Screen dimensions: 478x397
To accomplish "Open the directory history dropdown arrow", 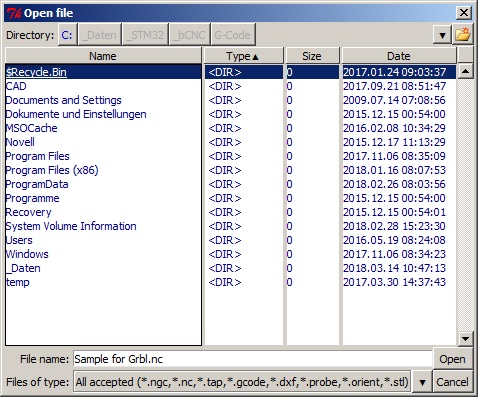I will click(x=442, y=35).
